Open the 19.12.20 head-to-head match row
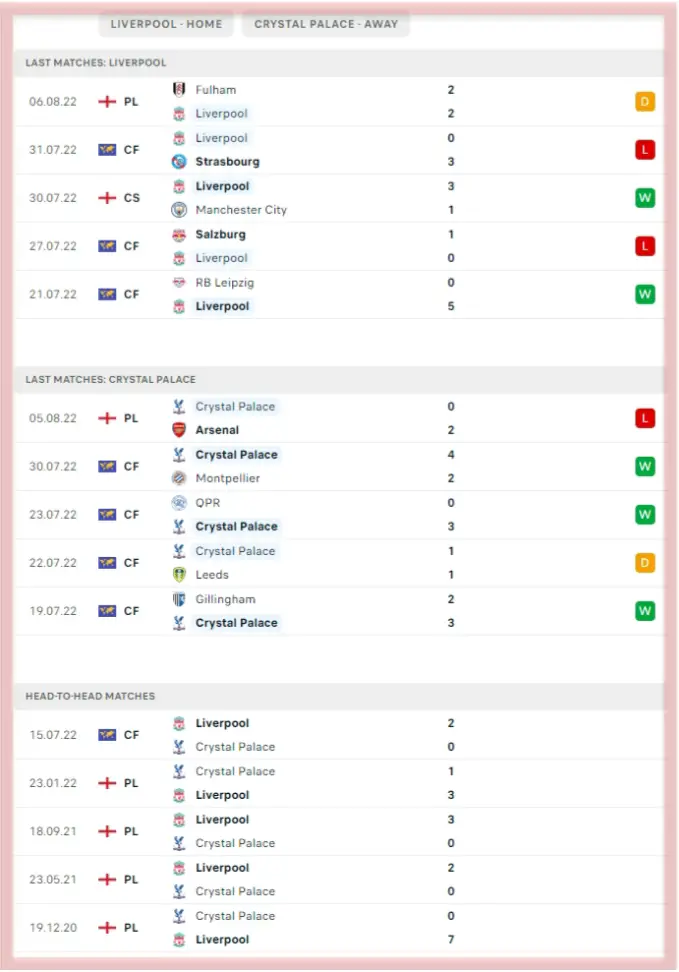Screen dimensions: 679x972 (340, 928)
